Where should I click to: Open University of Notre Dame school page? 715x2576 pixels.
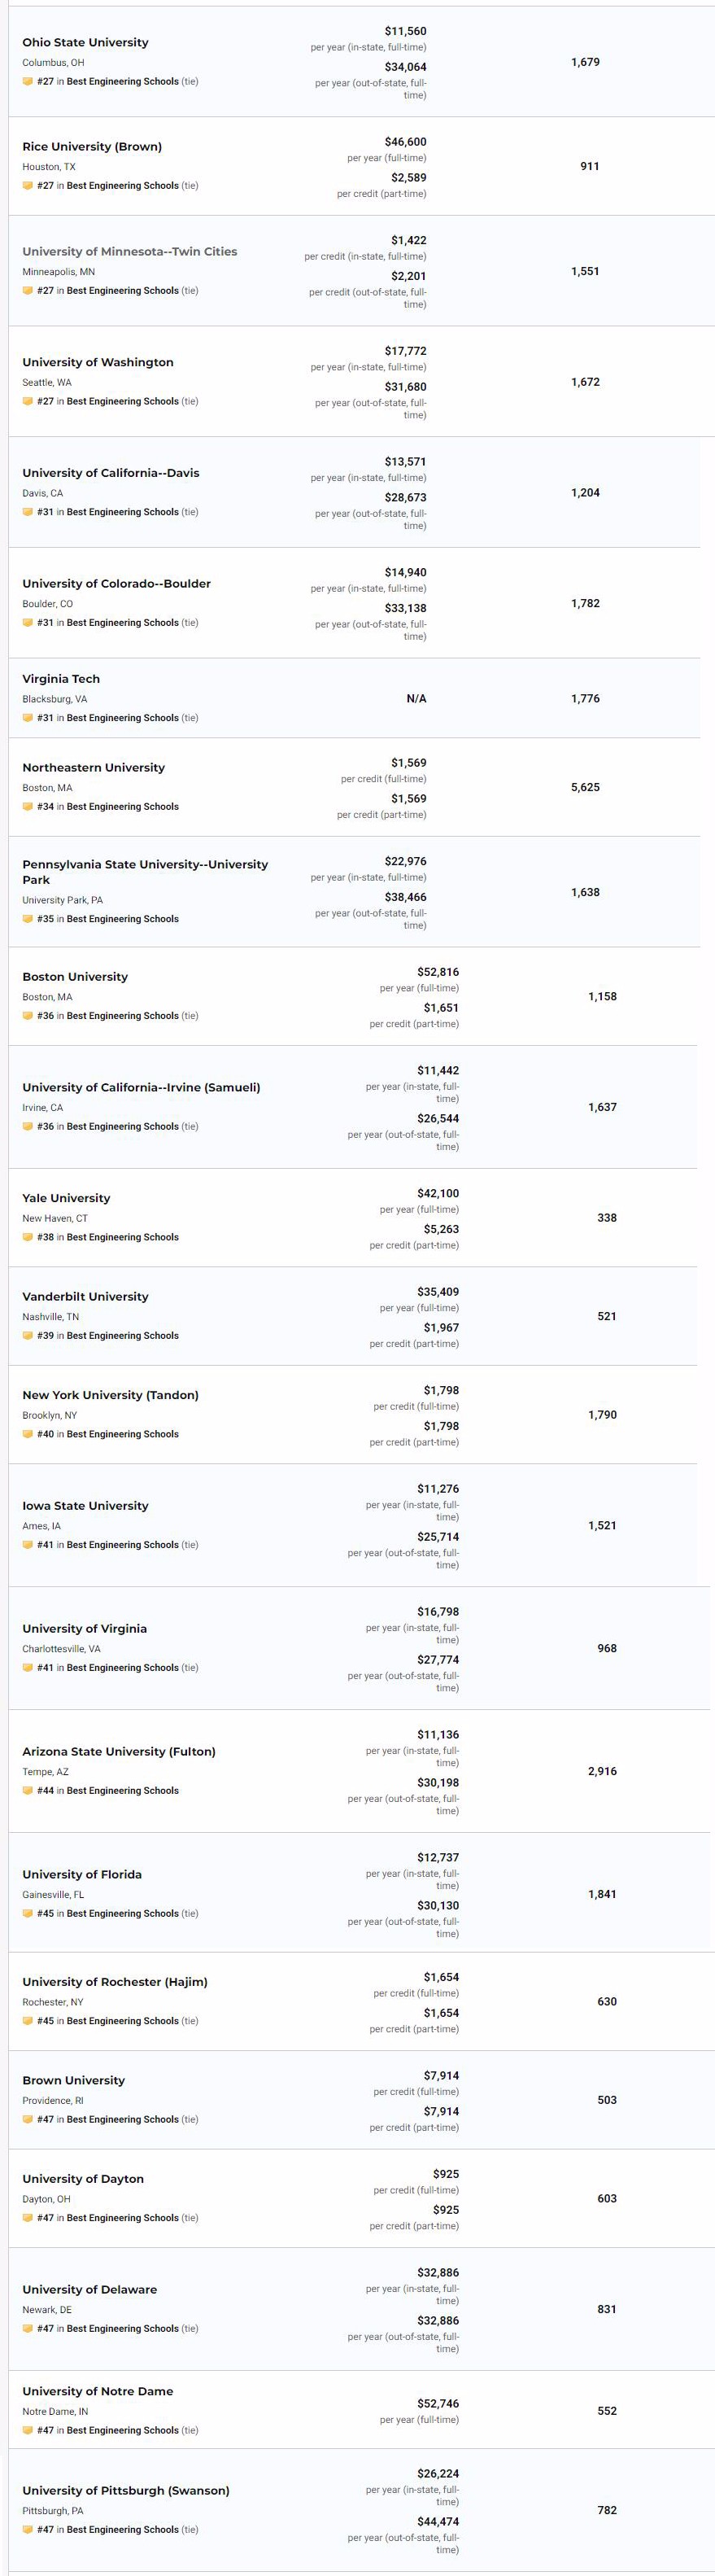pyautogui.click(x=98, y=2391)
